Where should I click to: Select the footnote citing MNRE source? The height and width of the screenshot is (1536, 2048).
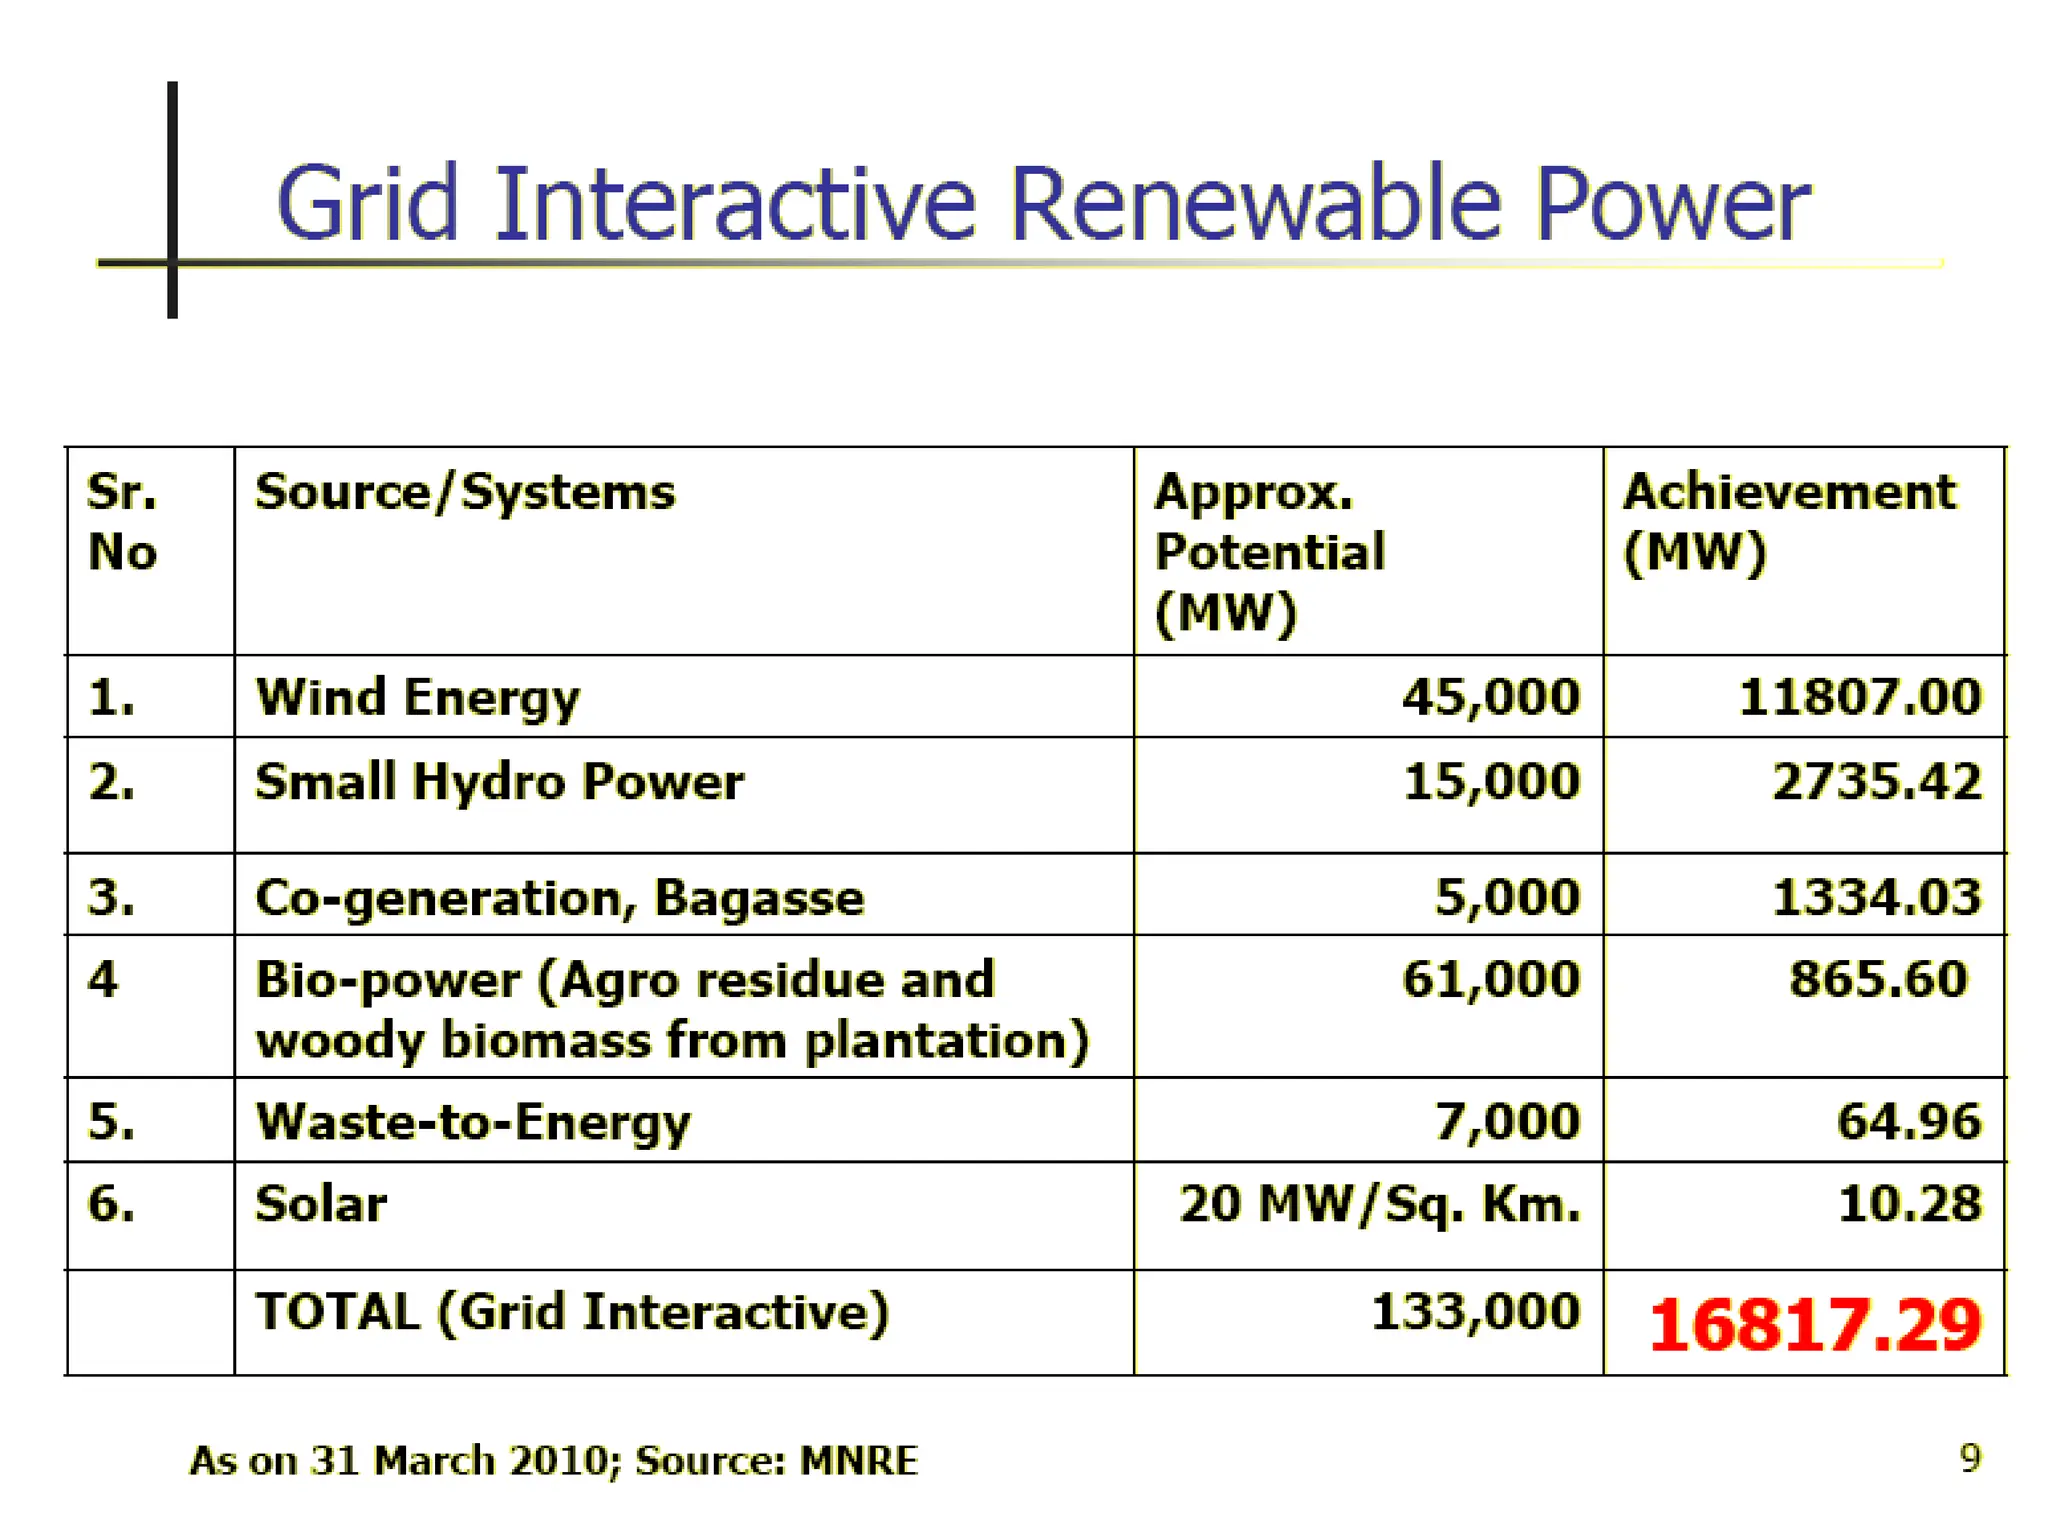[553, 1460]
